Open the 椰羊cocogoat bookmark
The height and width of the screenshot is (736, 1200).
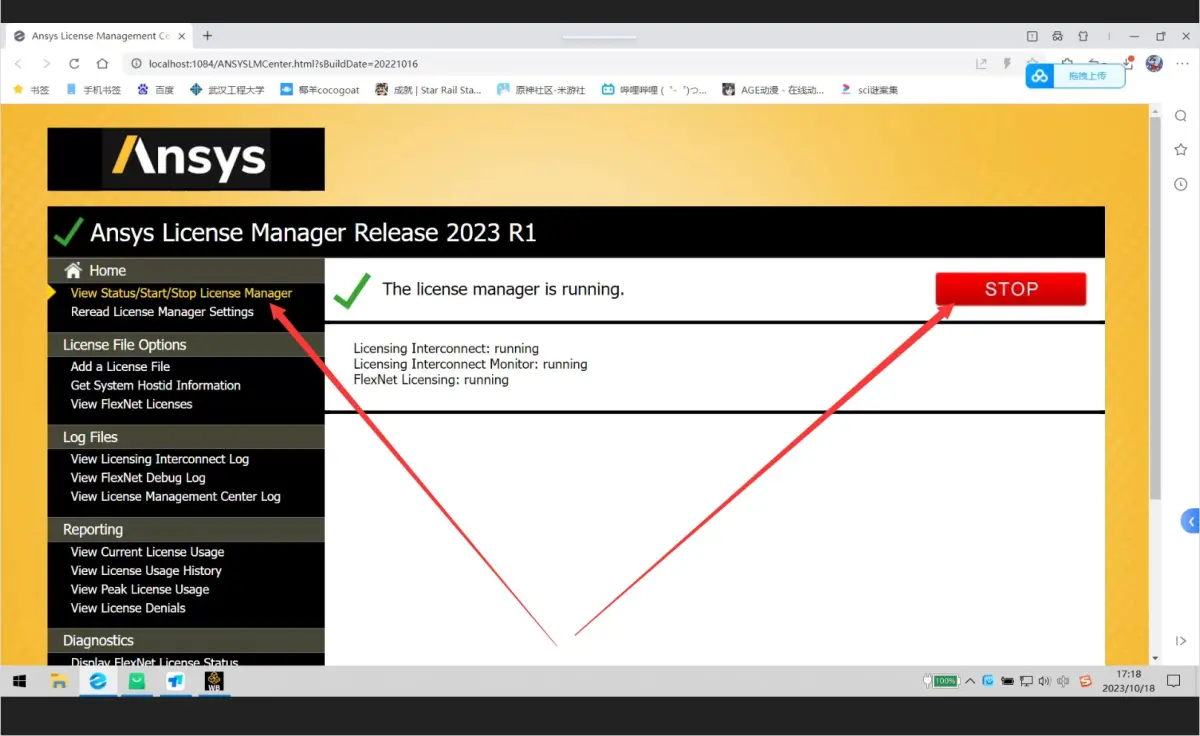(320, 90)
